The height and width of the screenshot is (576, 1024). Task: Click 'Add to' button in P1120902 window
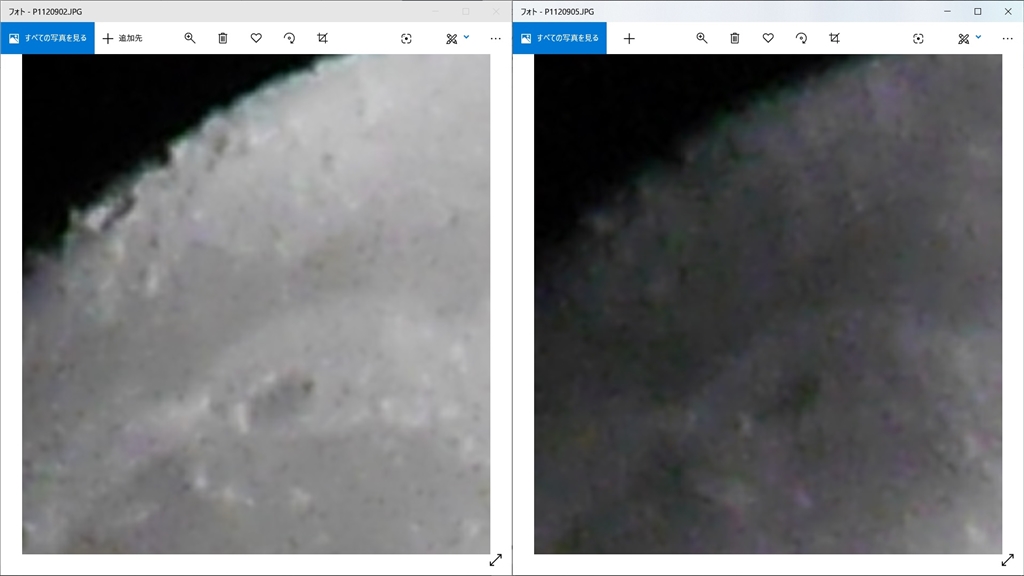click(123, 38)
